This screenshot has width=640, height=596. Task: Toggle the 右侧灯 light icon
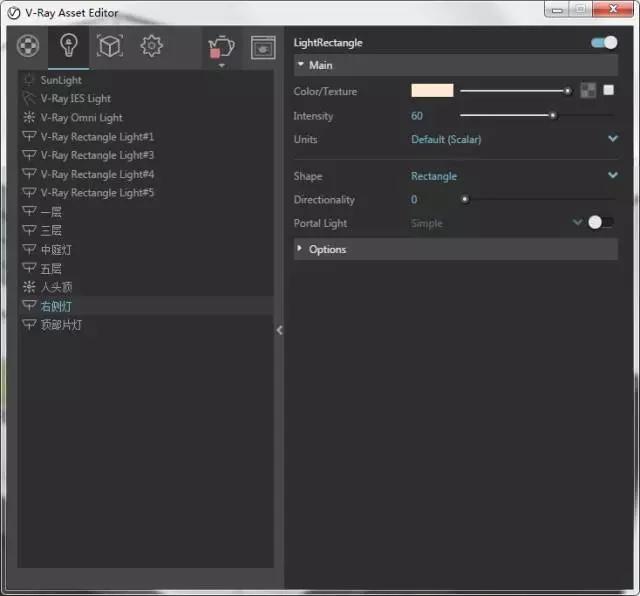pyautogui.click(x=29, y=305)
